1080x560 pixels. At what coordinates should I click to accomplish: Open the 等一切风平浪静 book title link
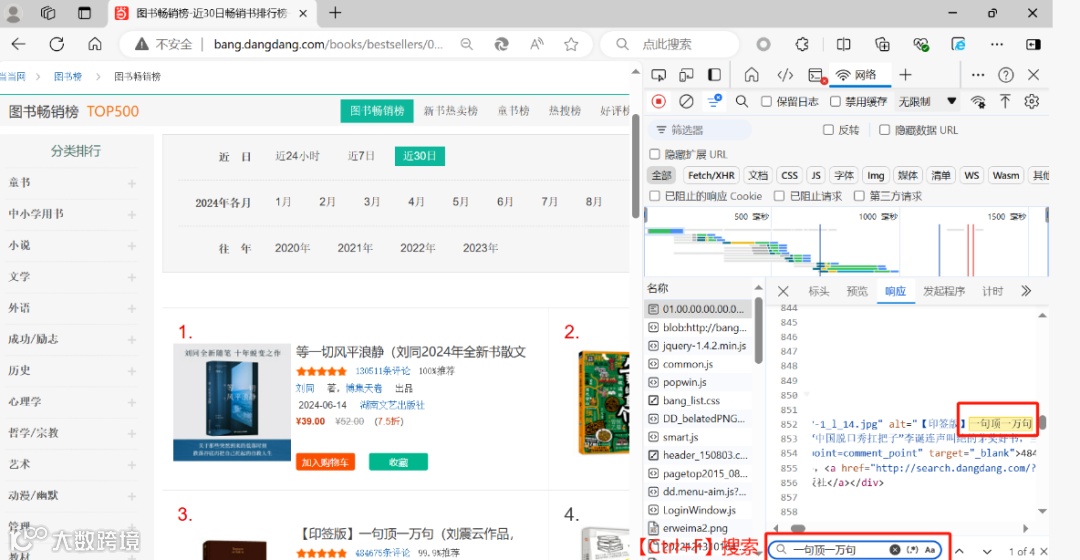click(x=411, y=352)
